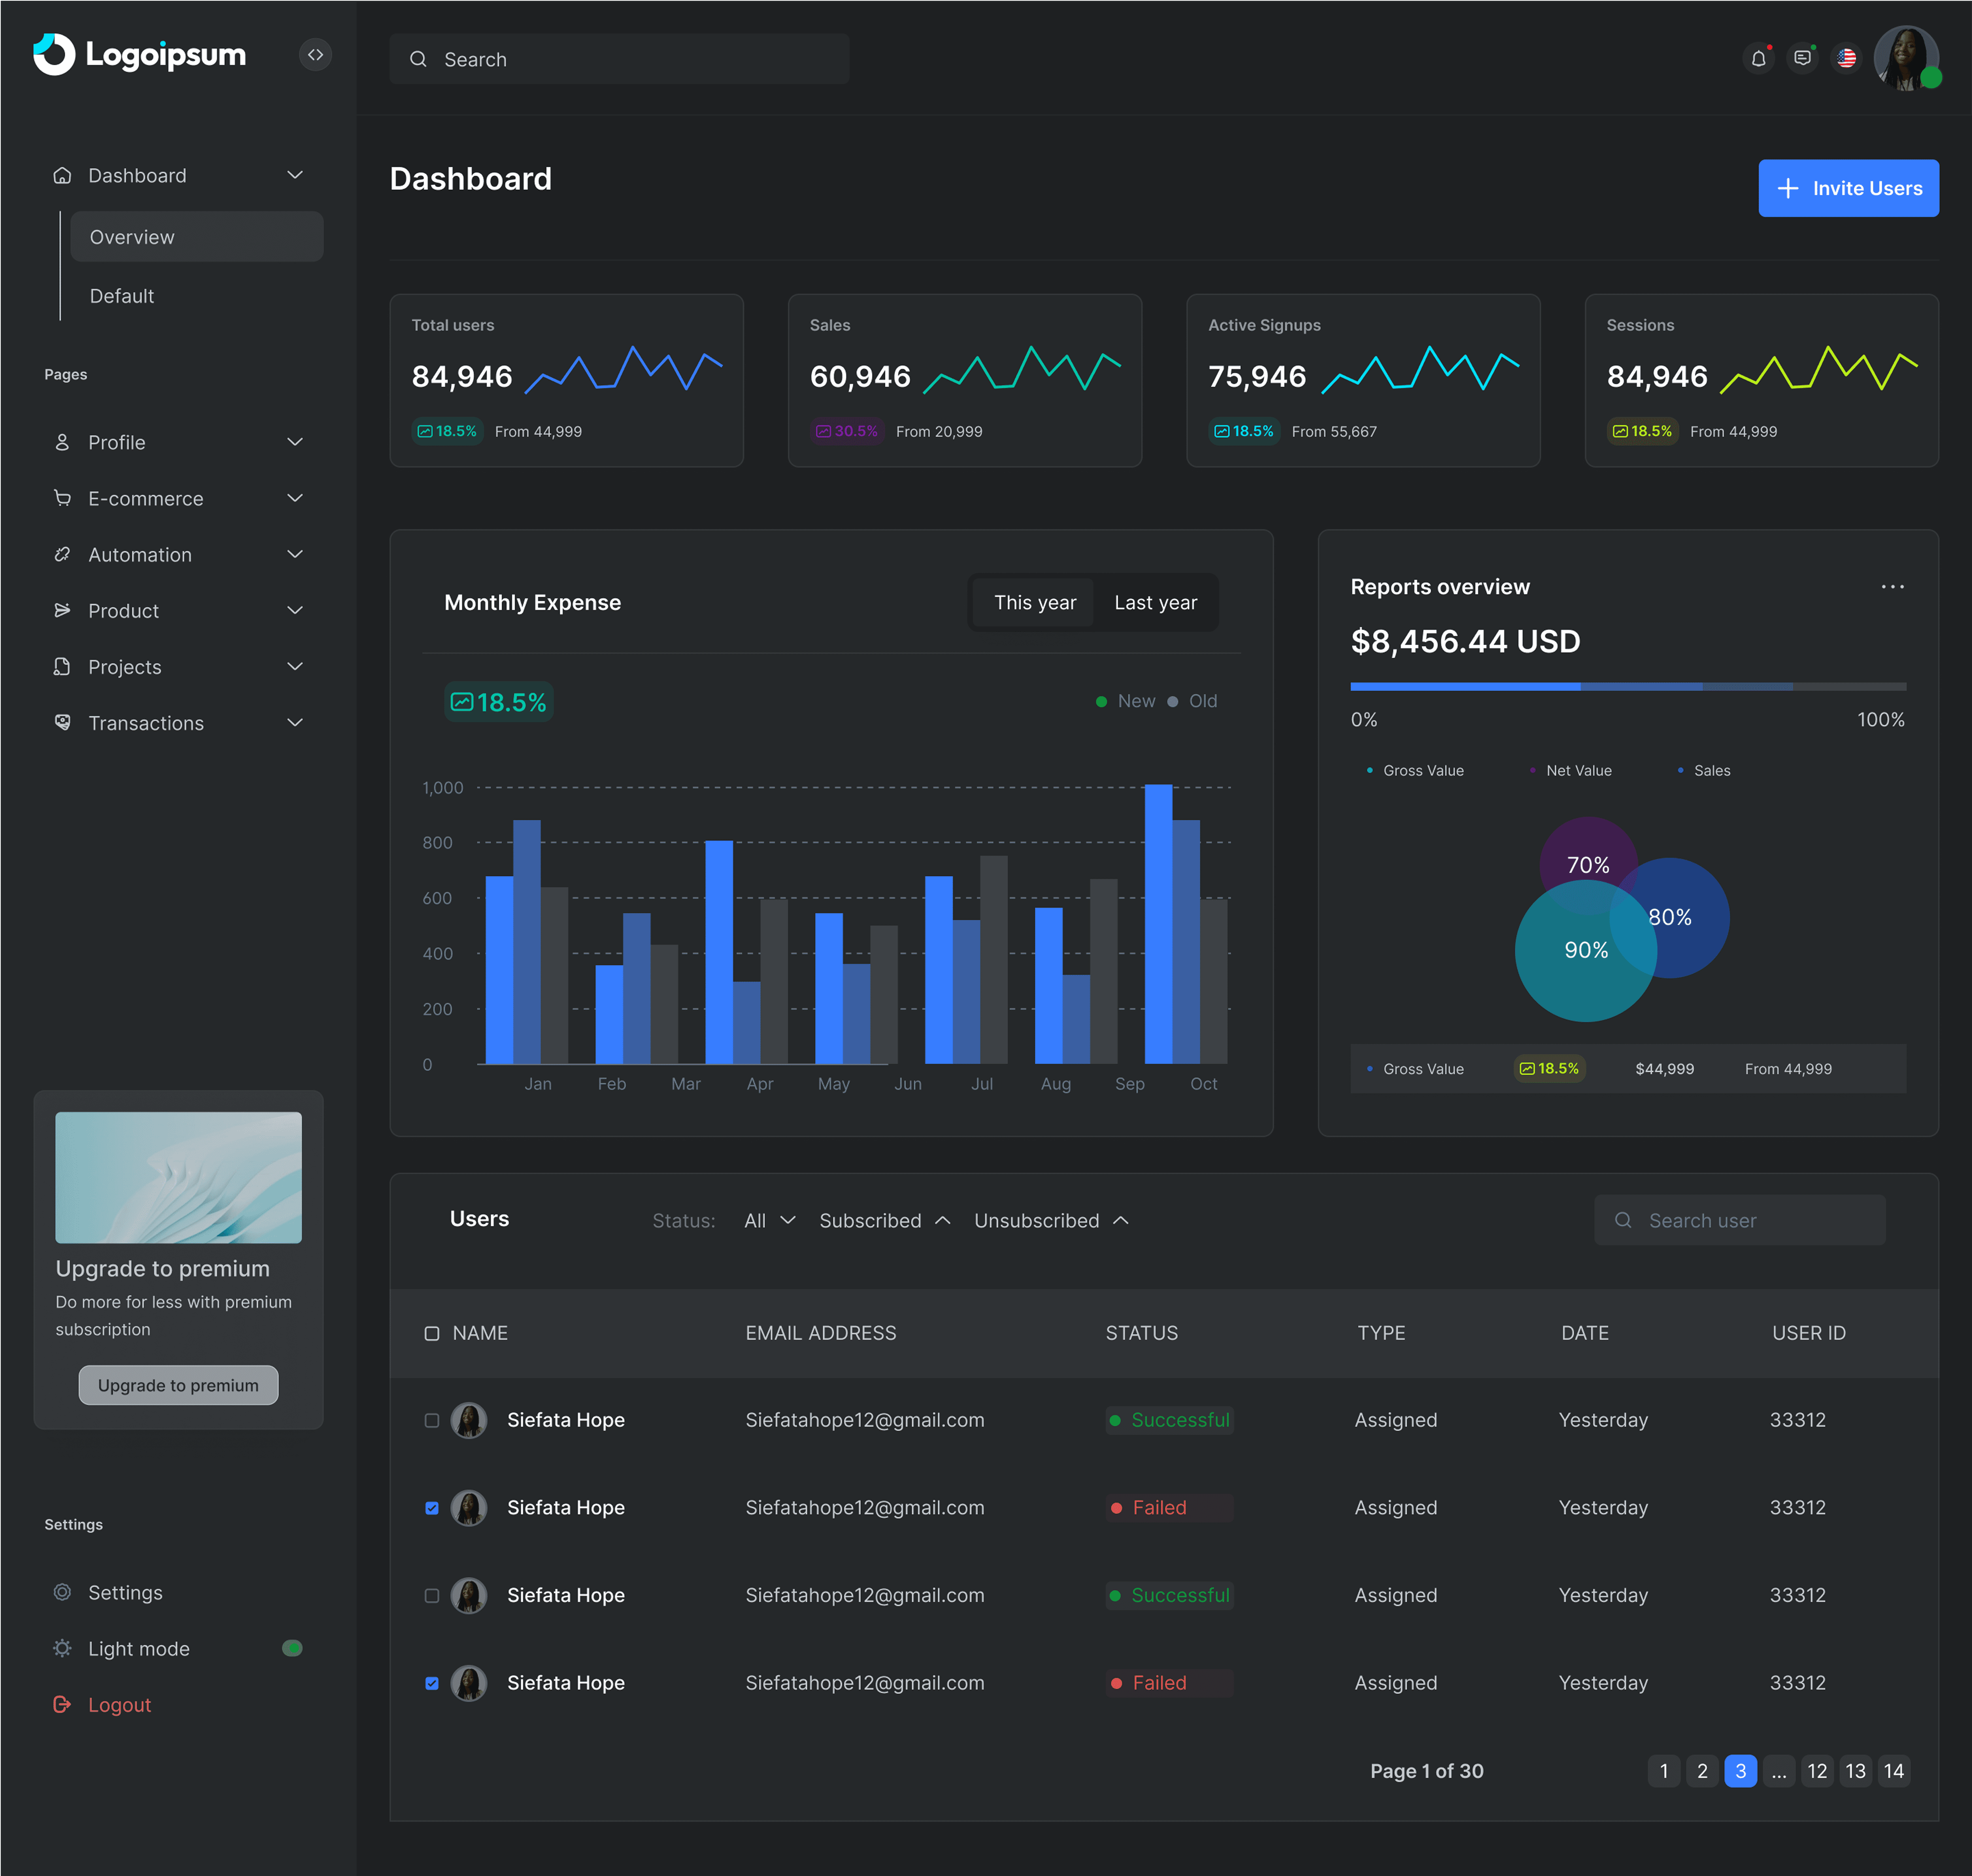Click the E-commerce cart icon

pyautogui.click(x=62, y=498)
